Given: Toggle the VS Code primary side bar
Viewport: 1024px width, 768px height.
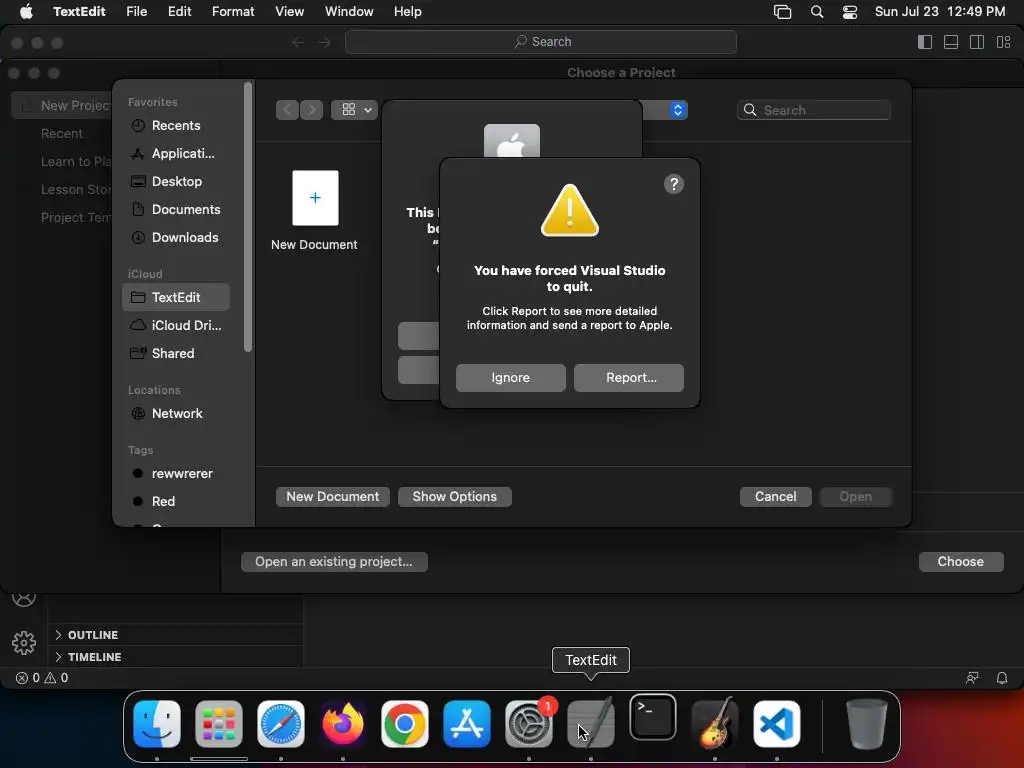Looking at the screenshot, I should pyautogui.click(x=925, y=42).
